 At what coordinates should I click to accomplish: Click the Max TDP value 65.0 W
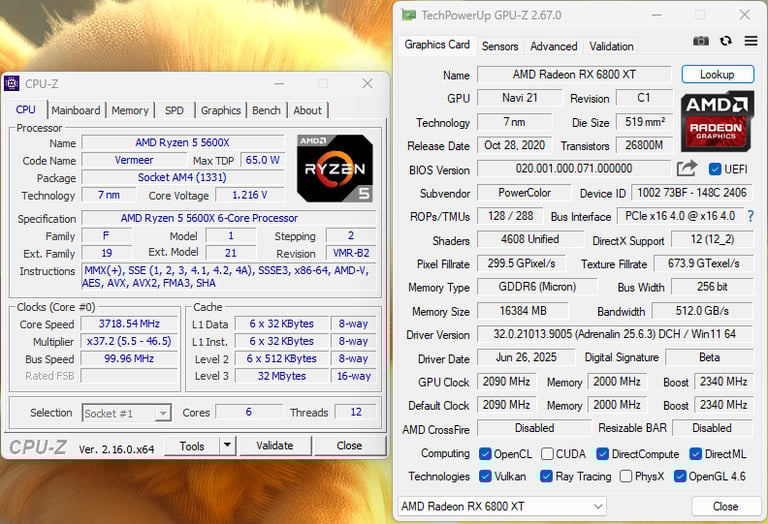(x=263, y=160)
